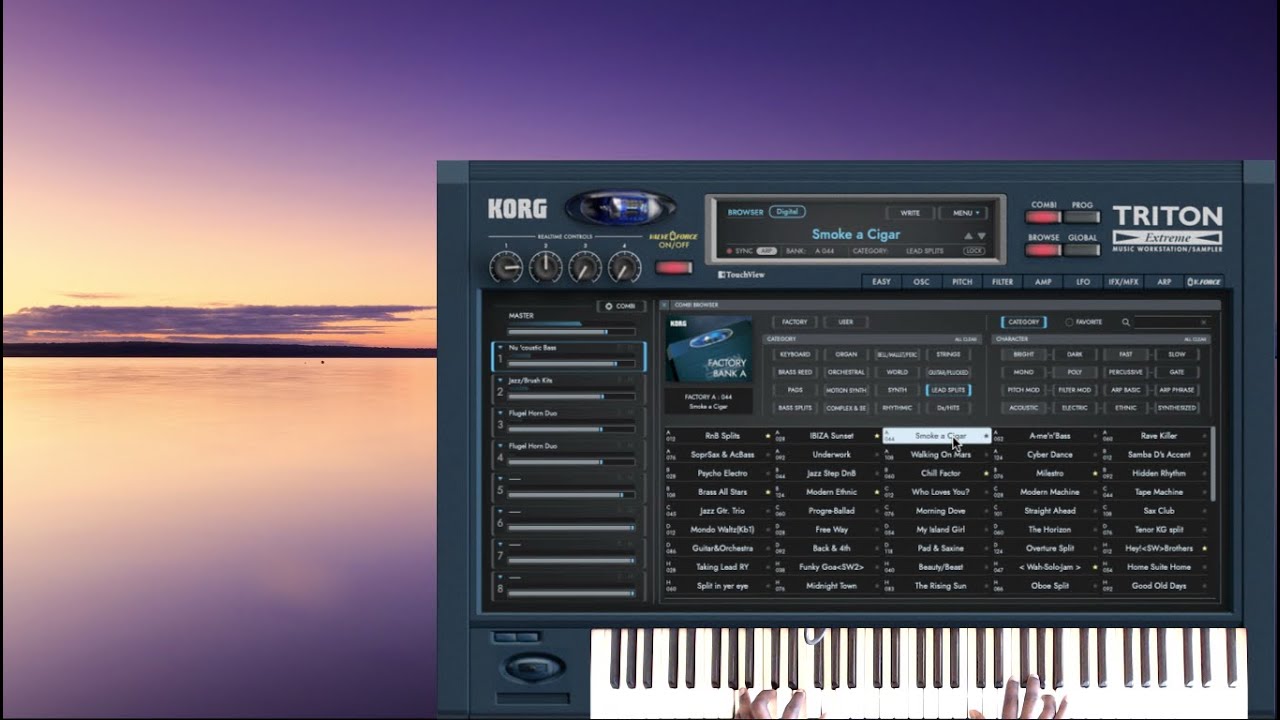
Task: Click the WRITE button
Action: pos(910,213)
